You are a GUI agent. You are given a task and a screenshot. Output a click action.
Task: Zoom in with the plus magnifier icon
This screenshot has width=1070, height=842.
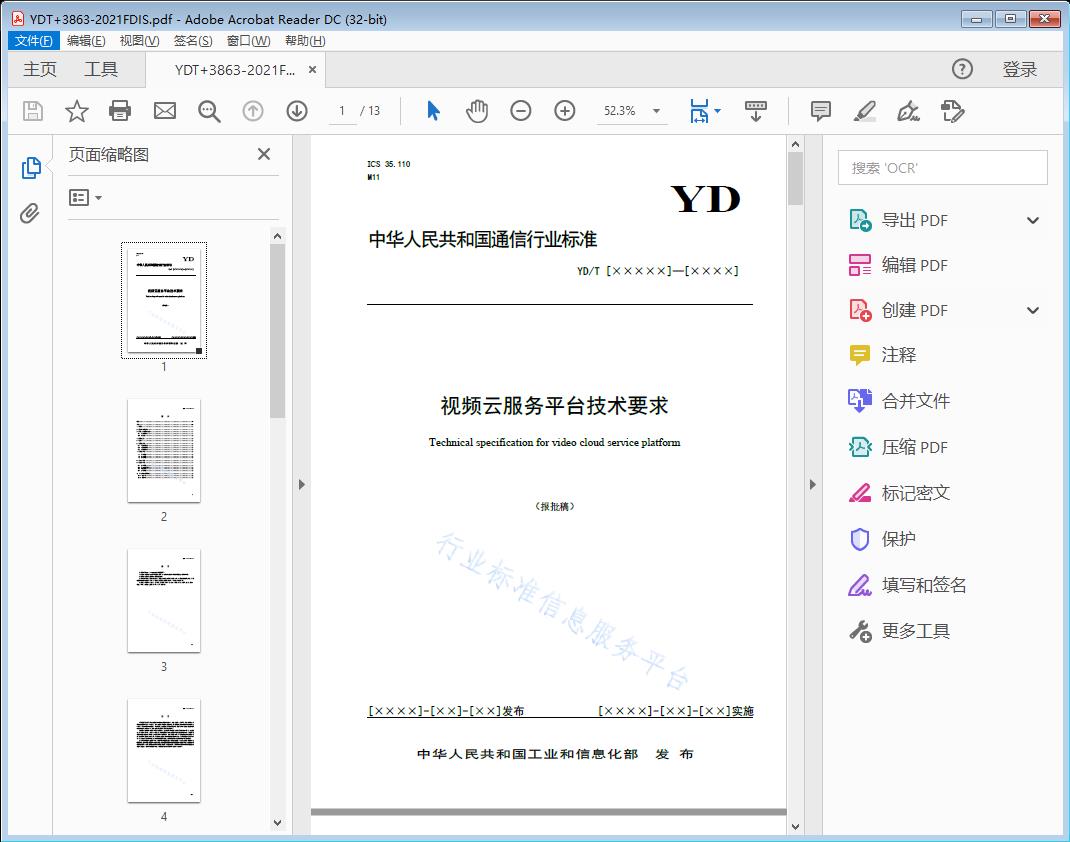[564, 111]
